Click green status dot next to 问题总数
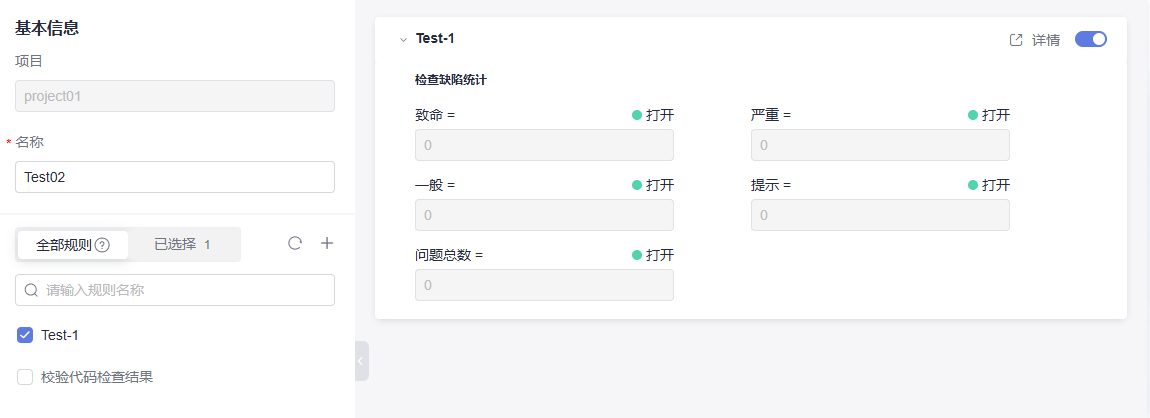 point(637,255)
